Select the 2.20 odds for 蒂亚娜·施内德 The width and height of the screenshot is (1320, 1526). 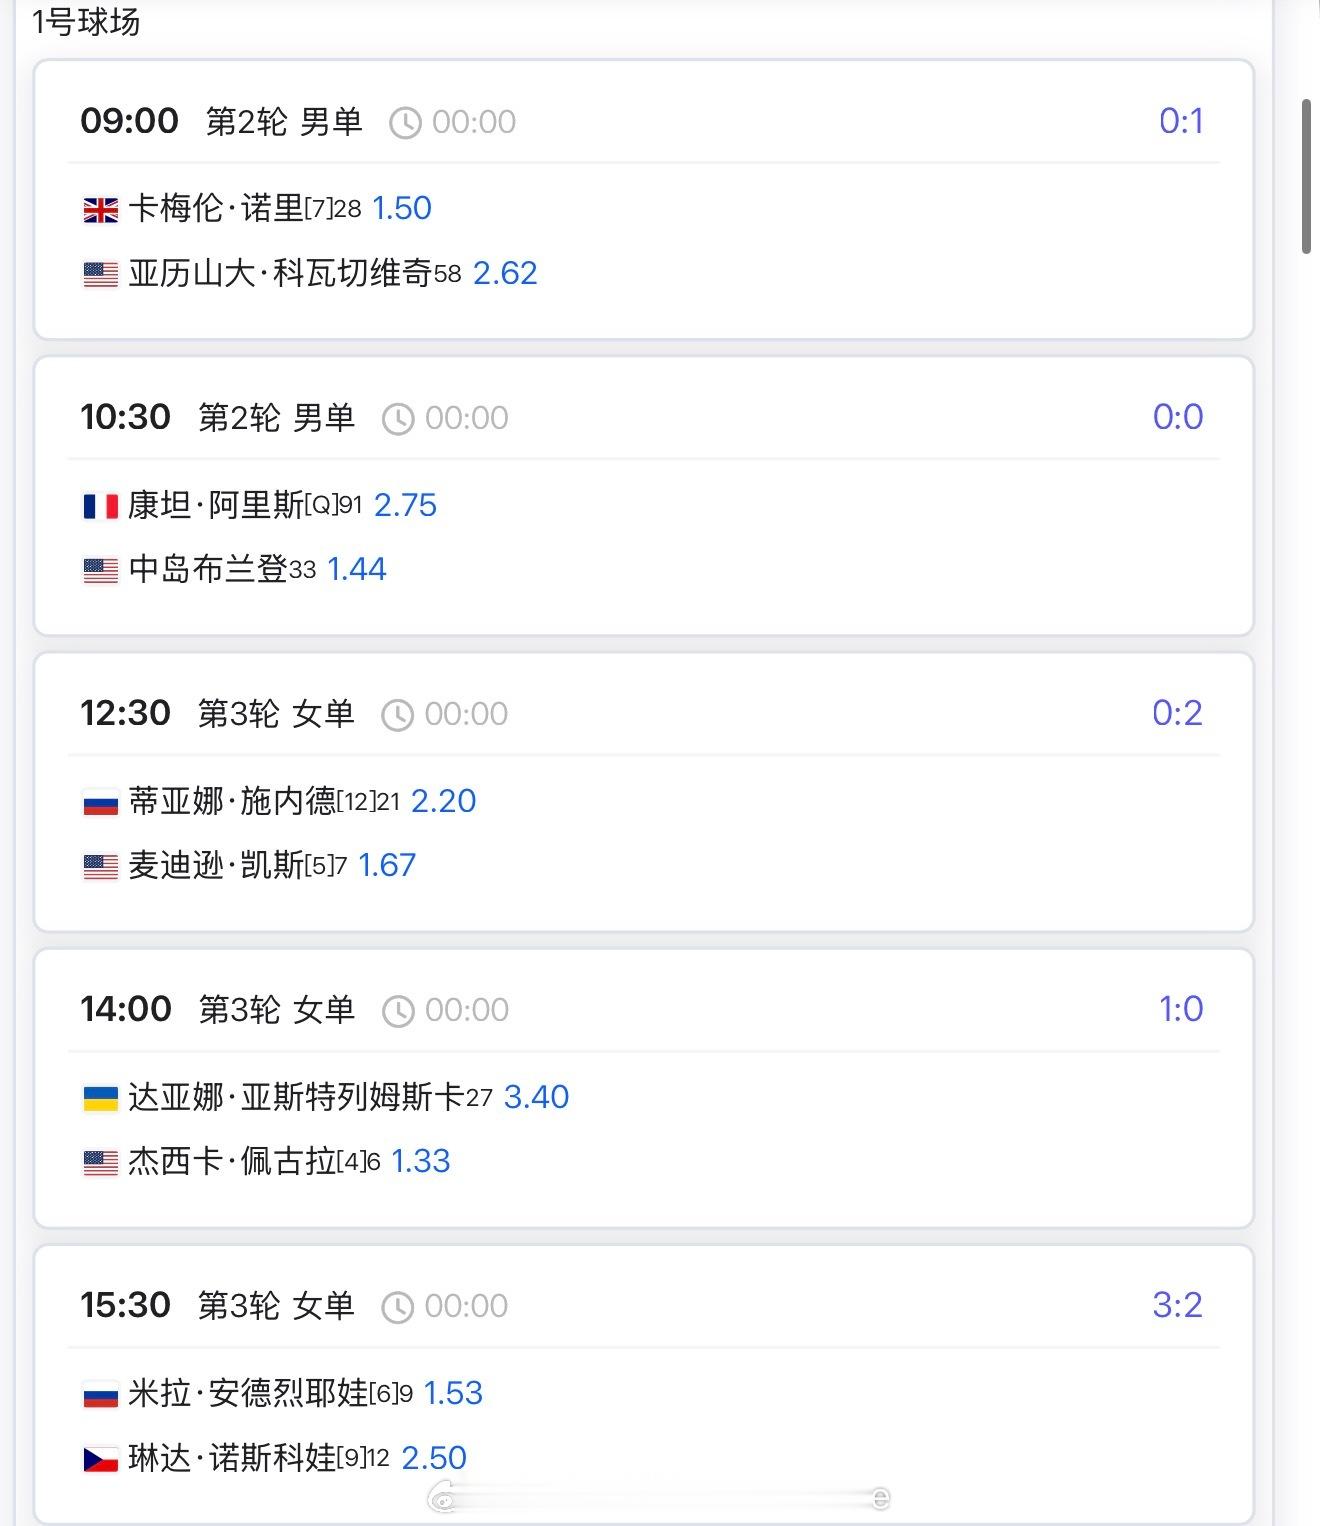[x=443, y=801]
